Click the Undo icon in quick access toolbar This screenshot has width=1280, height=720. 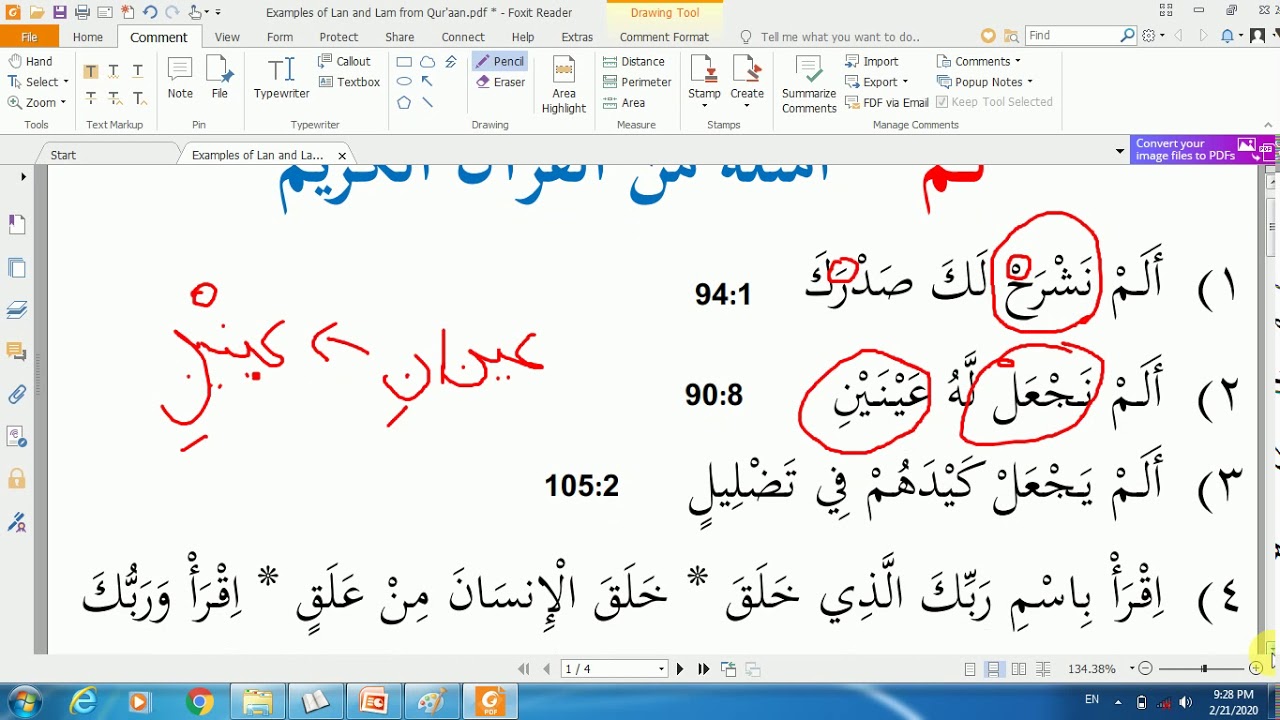[x=150, y=12]
